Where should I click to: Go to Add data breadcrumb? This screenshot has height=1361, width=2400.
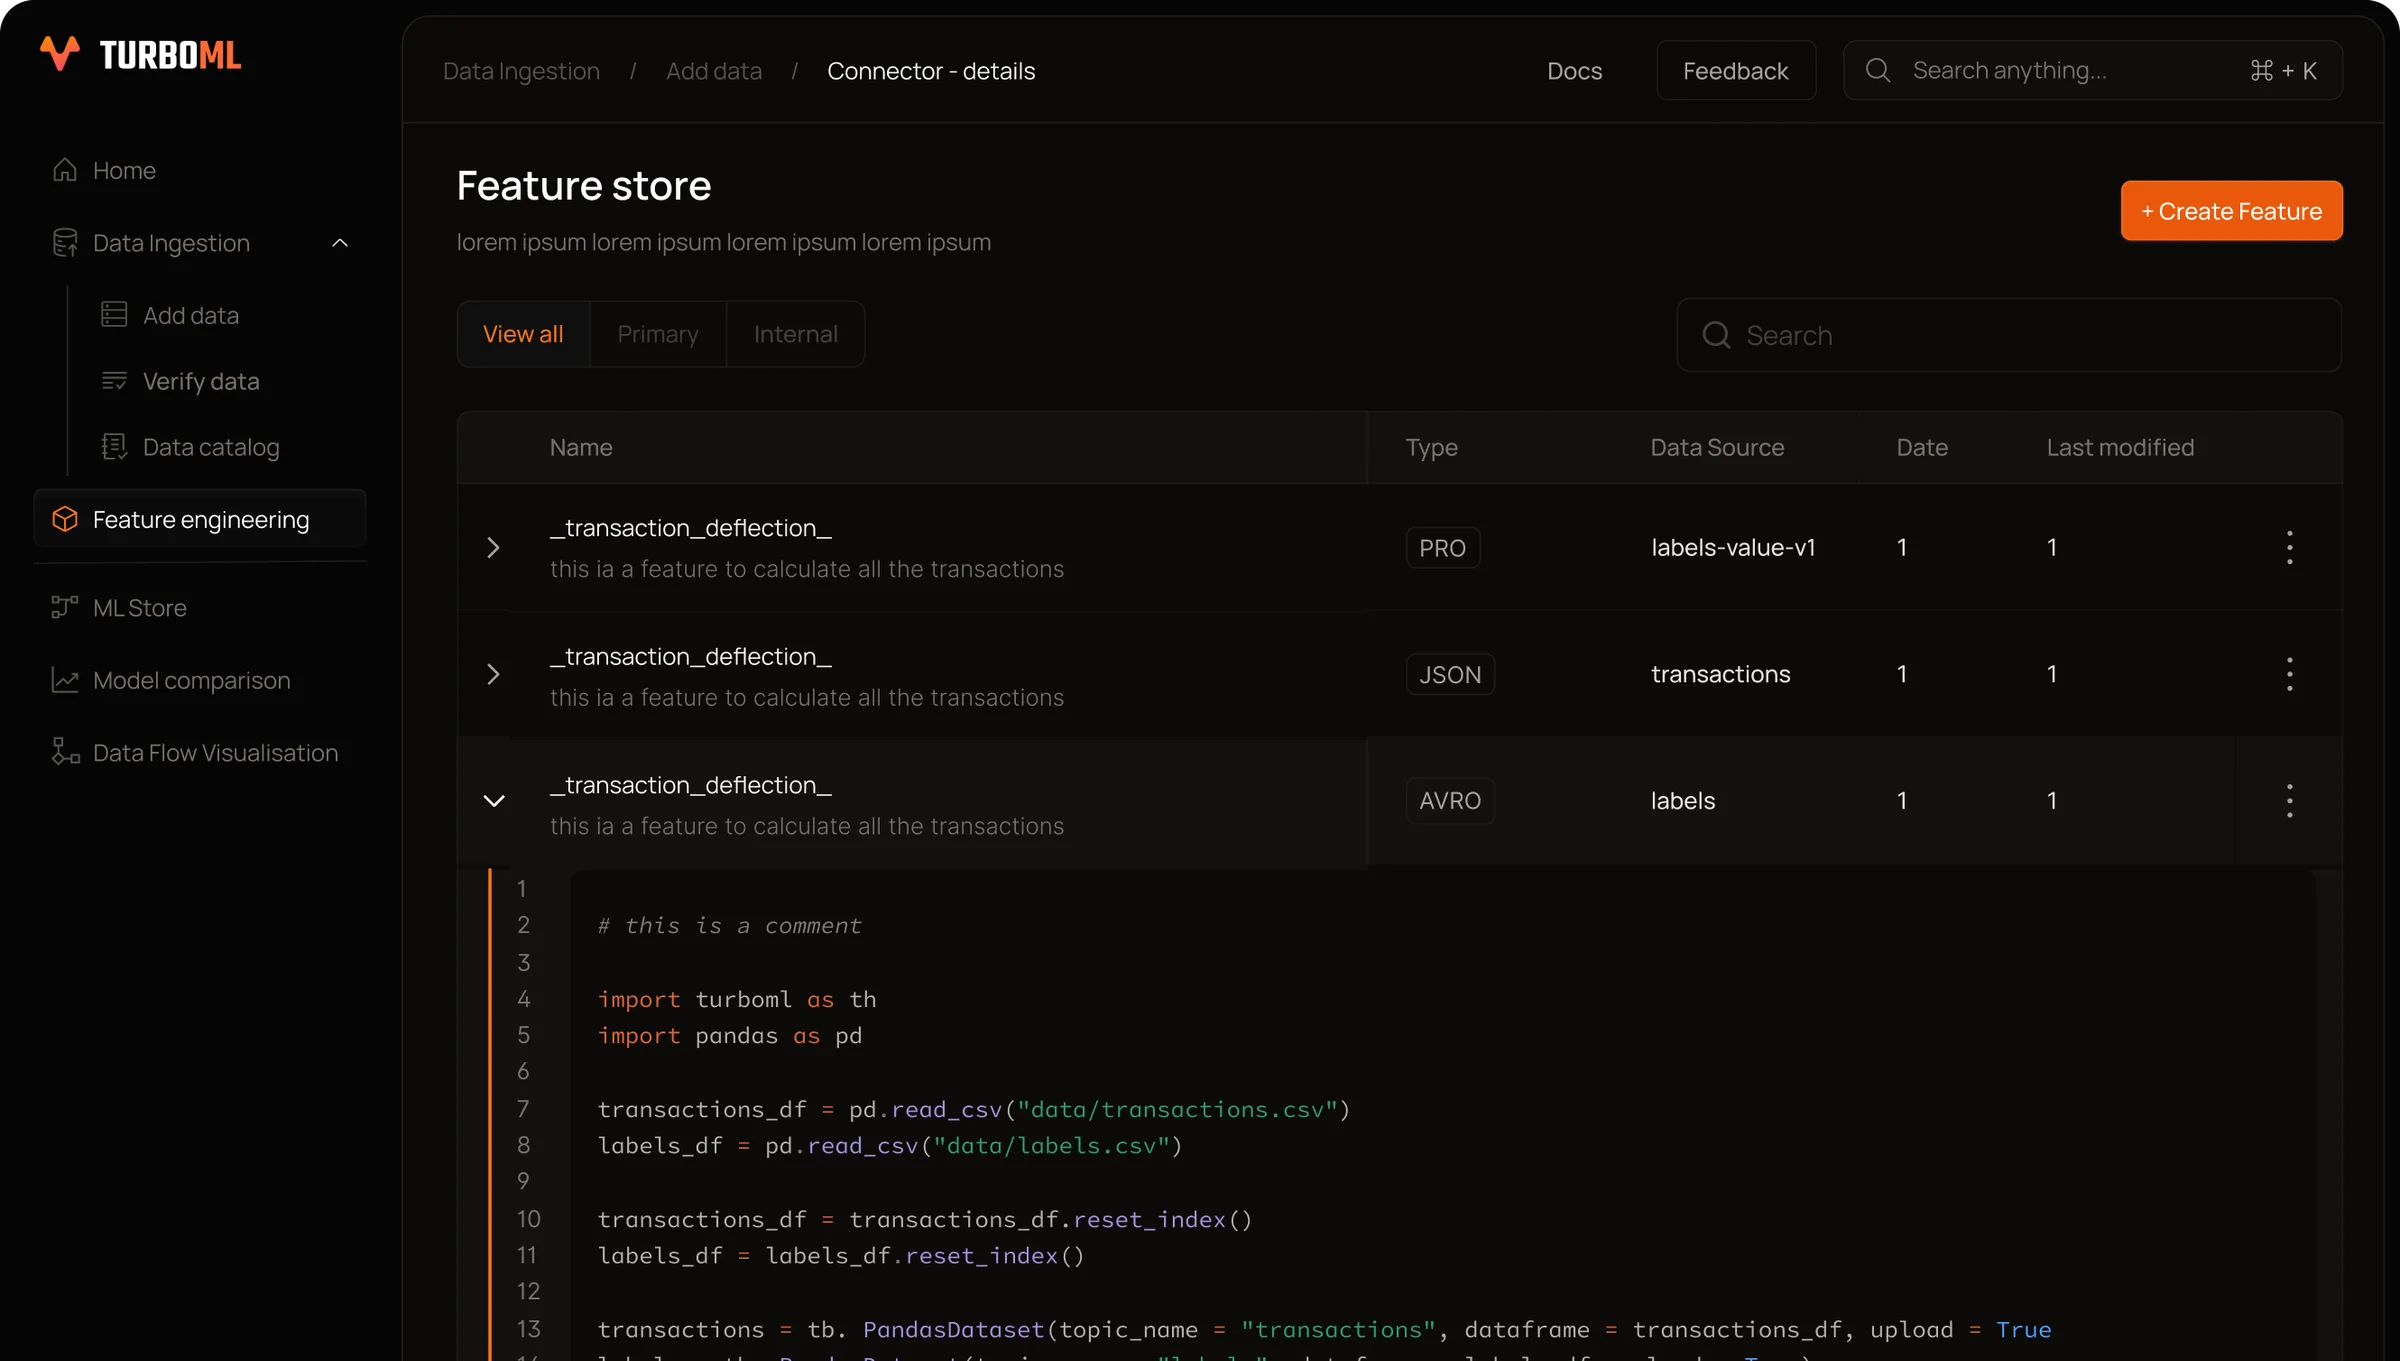tap(714, 71)
